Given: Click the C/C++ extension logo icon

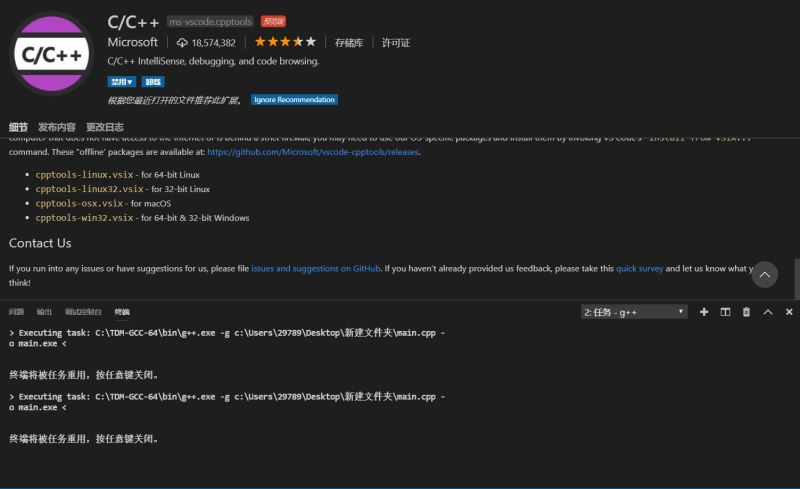Looking at the screenshot, I should (52, 54).
